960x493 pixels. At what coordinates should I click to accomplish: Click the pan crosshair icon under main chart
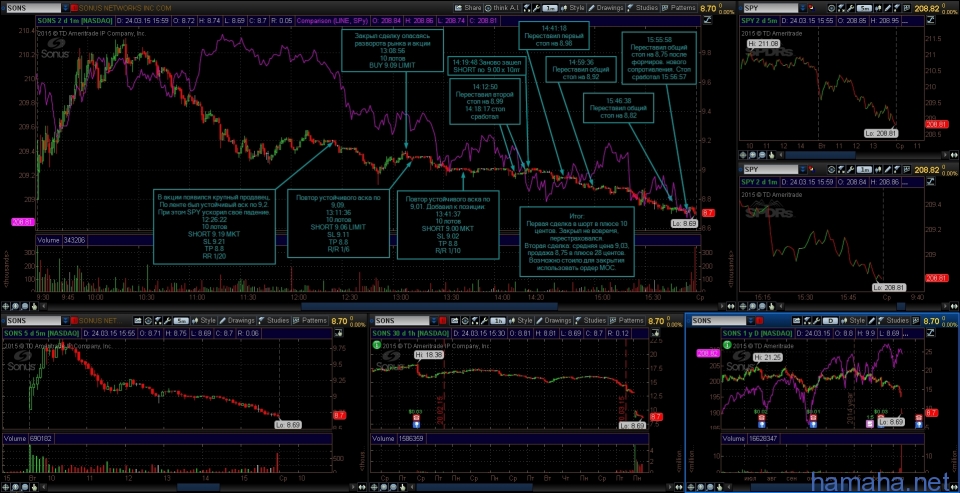click(x=6, y=306)
